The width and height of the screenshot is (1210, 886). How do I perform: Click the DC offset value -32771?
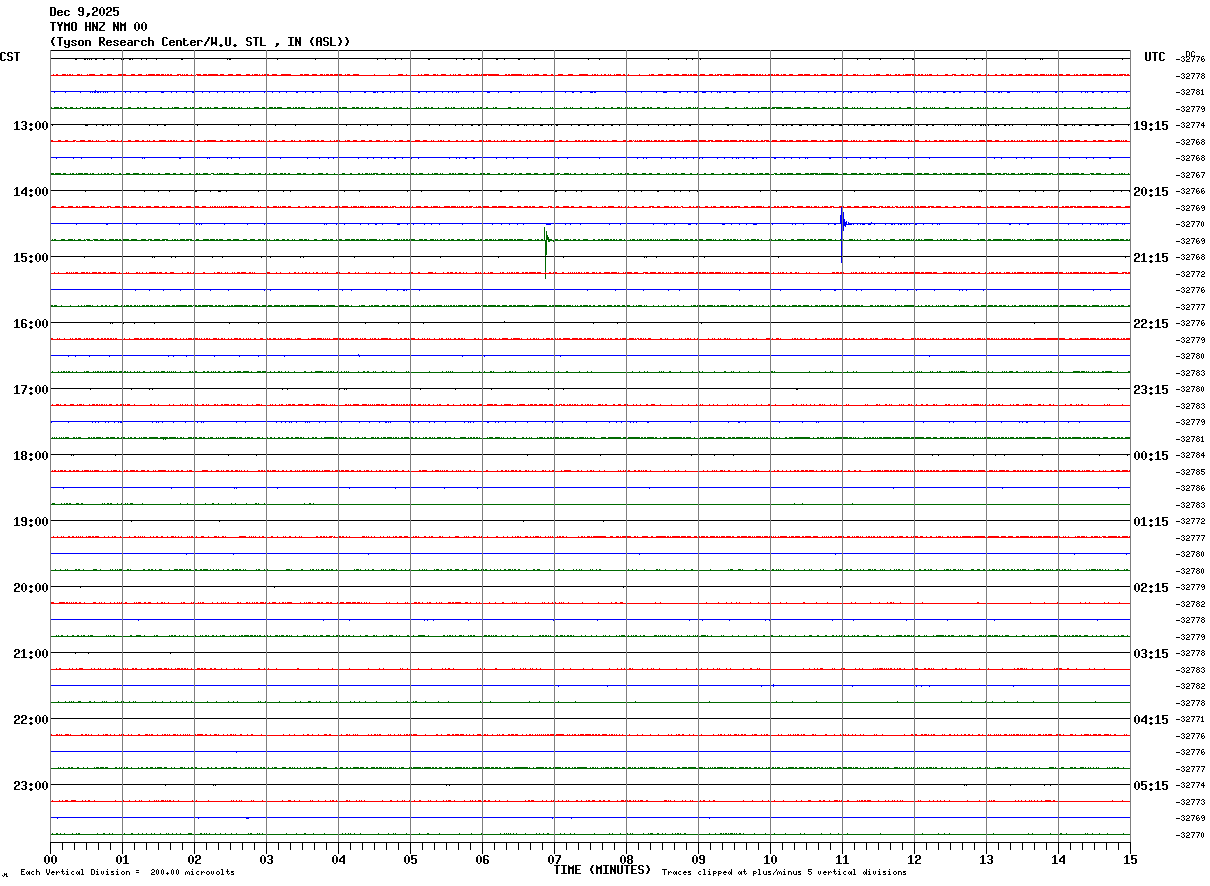[1192, 719]
